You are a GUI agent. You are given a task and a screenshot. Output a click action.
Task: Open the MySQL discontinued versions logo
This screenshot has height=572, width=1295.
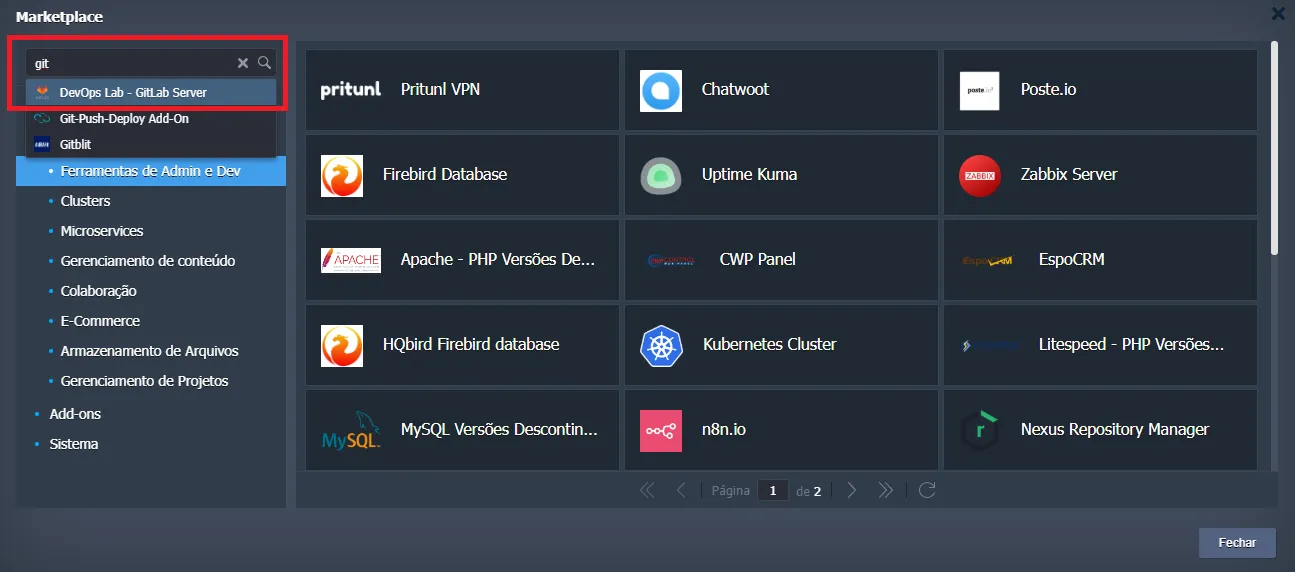(351, 432)
